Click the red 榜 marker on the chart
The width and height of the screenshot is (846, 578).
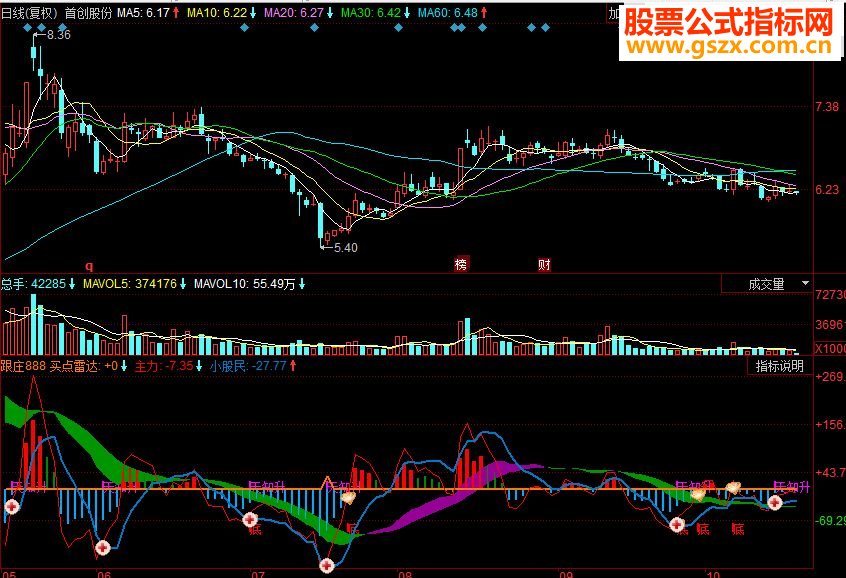tap(461, 264)
